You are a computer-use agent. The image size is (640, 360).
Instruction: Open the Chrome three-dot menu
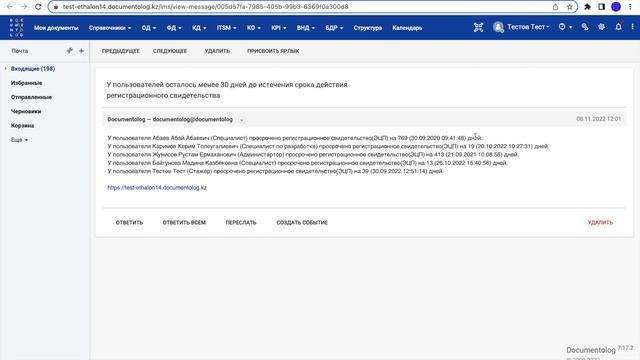pos(631,7)
